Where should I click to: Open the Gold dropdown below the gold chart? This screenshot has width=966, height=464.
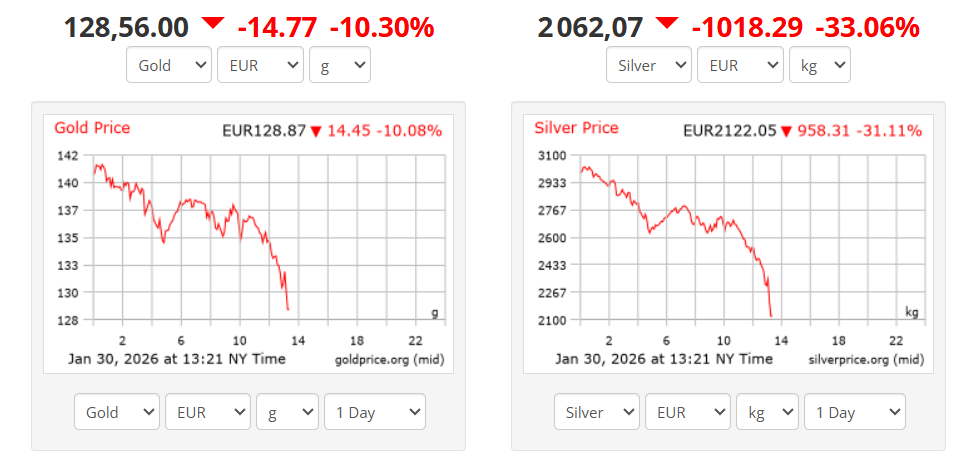coord(117,412)
